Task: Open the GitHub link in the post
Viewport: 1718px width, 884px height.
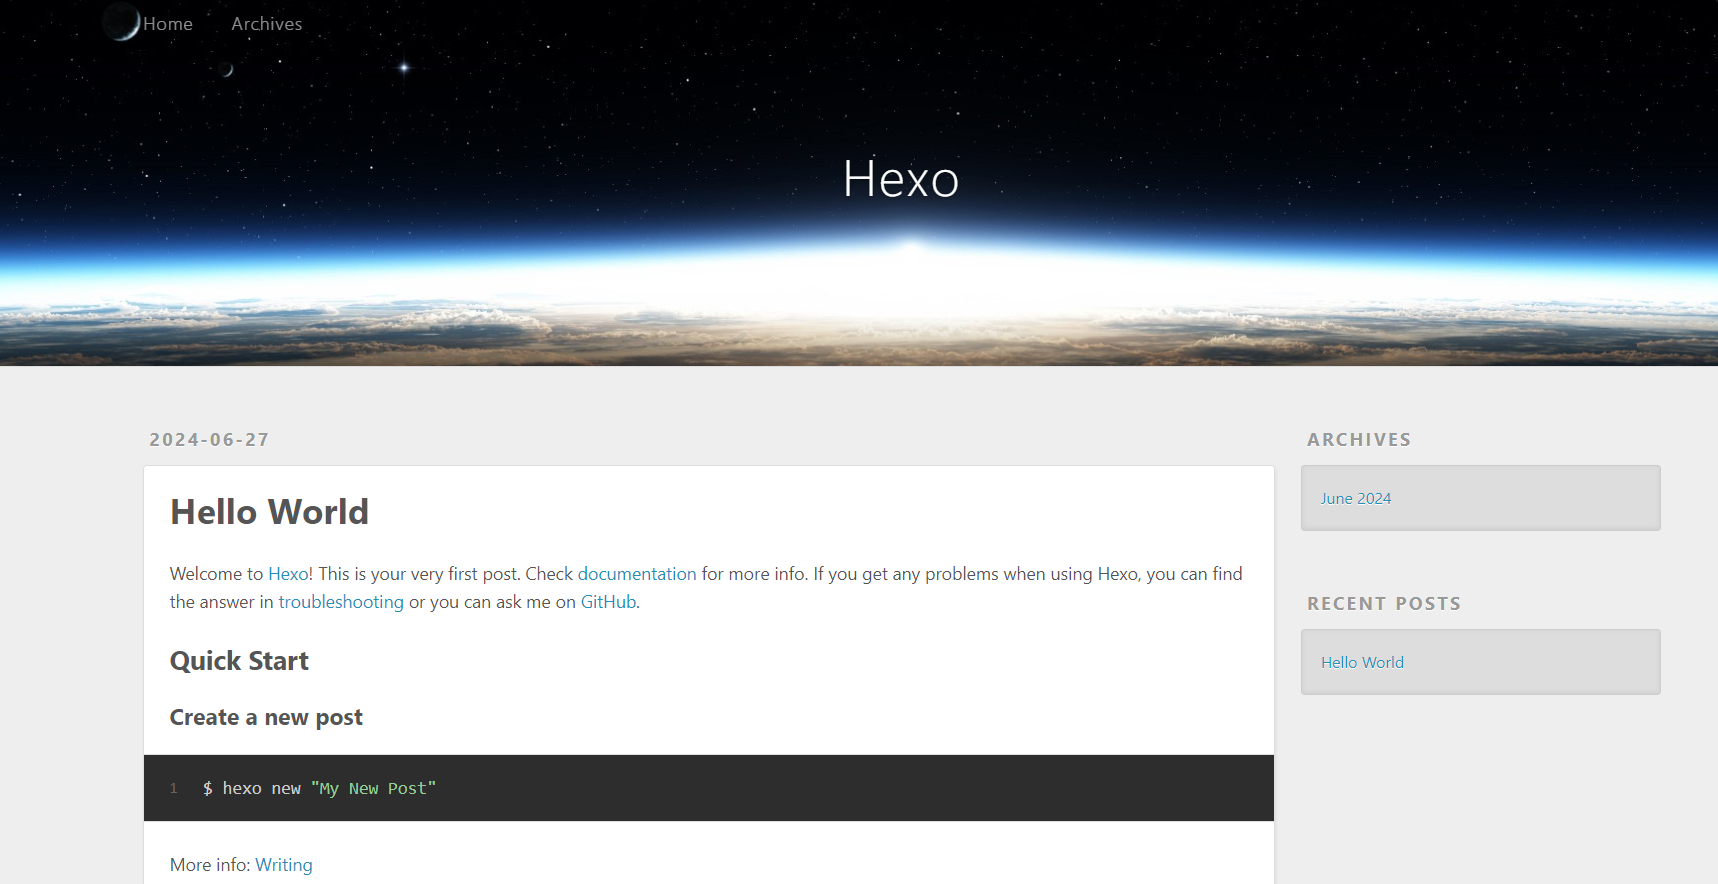Action: coord(608,602)
